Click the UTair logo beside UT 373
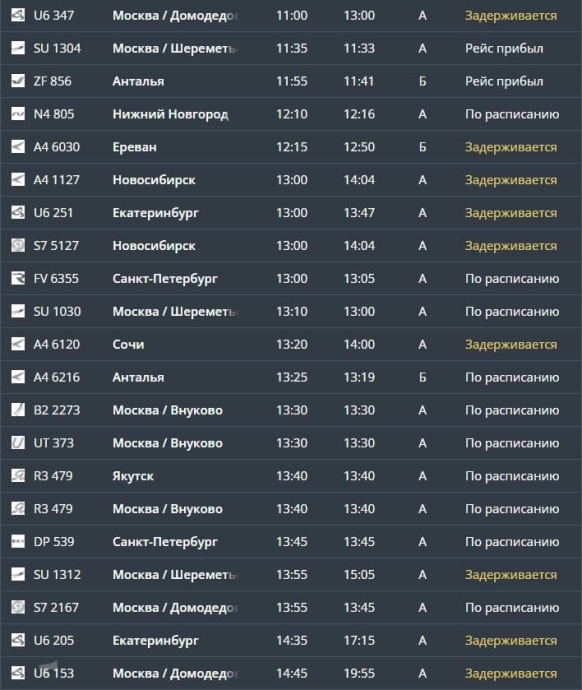 [18, 443]
